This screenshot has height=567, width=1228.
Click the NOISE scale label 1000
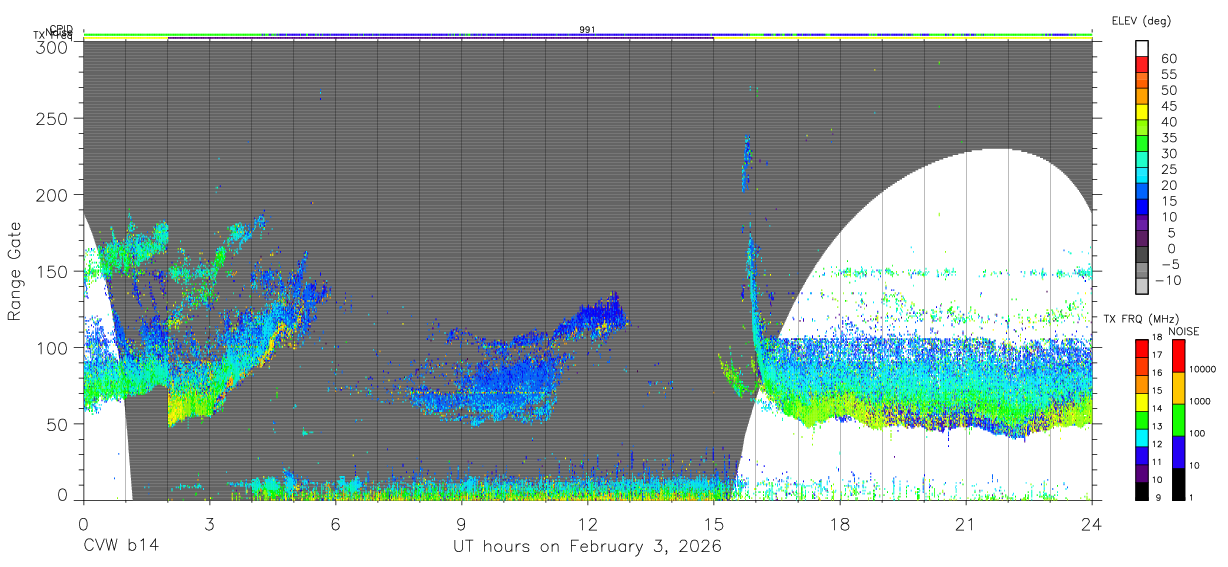[x=1200, y=401]
